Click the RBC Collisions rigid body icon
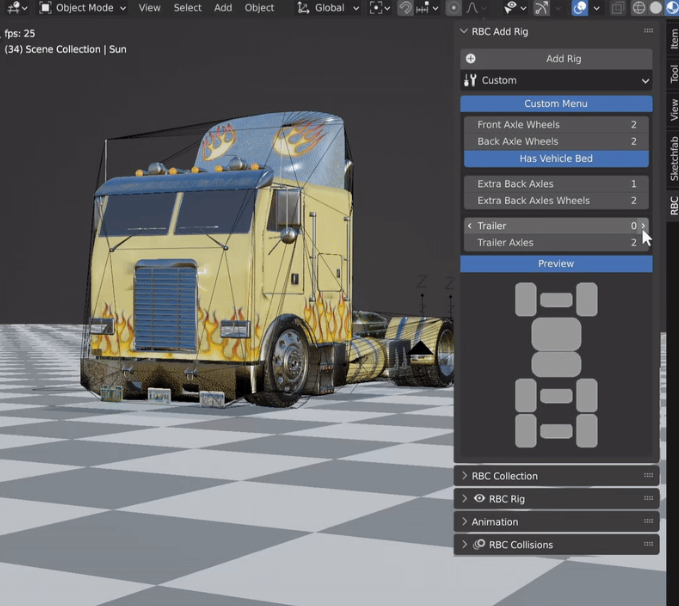Viewport: 679px width, 606px height. pyautogui.click(x=479, y=544)
